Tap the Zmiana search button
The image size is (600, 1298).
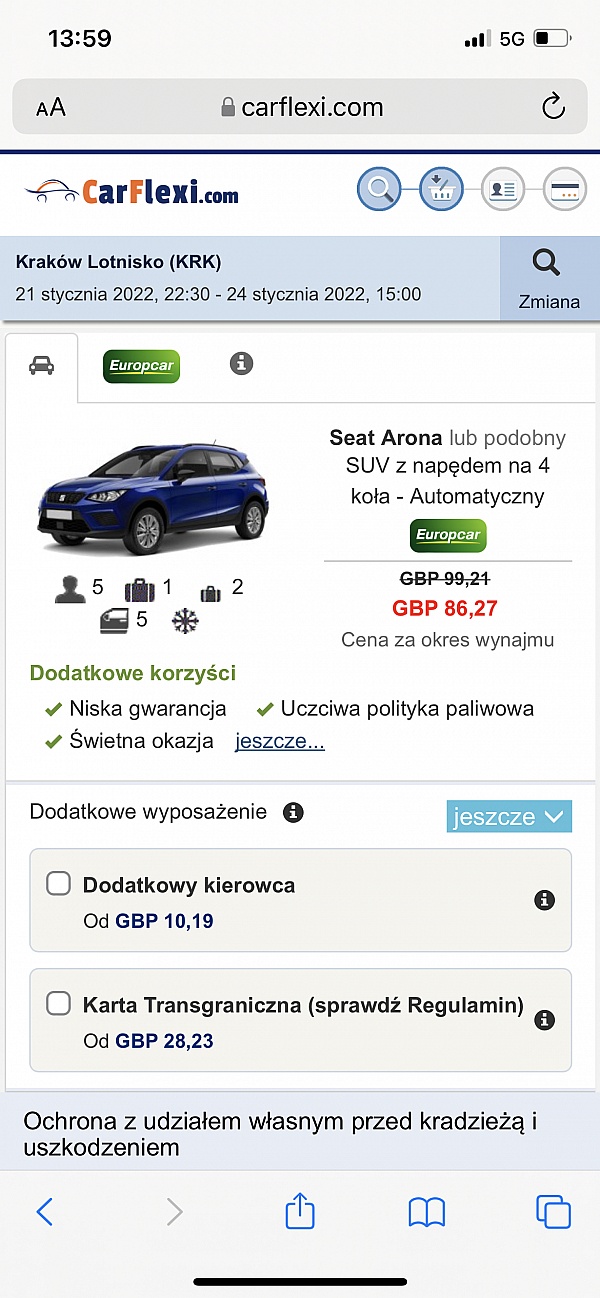pyautogui.click(x=549, y=279)
